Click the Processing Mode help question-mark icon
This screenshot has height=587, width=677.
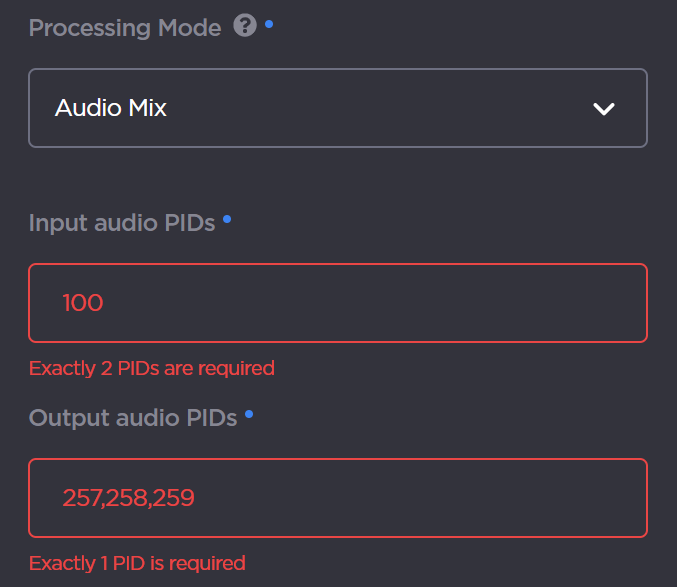coord(245,26)
